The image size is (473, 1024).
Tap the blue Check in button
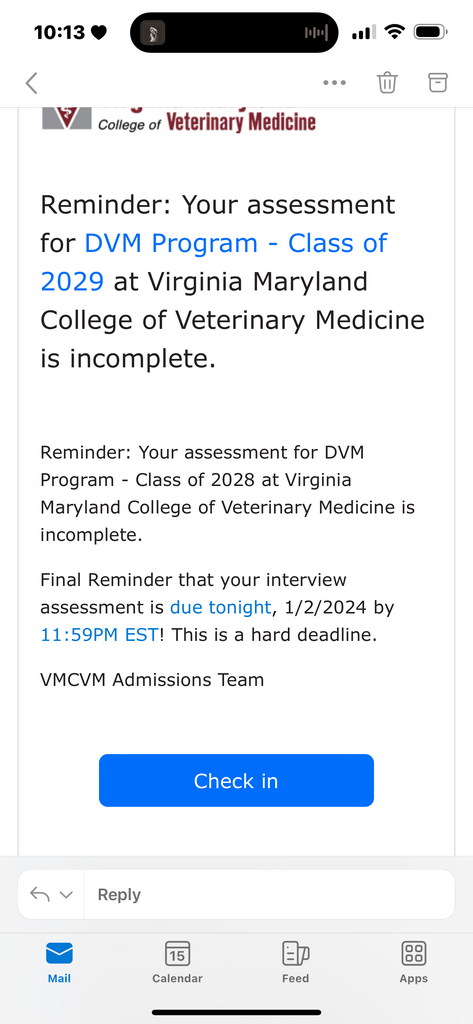click(236, 780)
